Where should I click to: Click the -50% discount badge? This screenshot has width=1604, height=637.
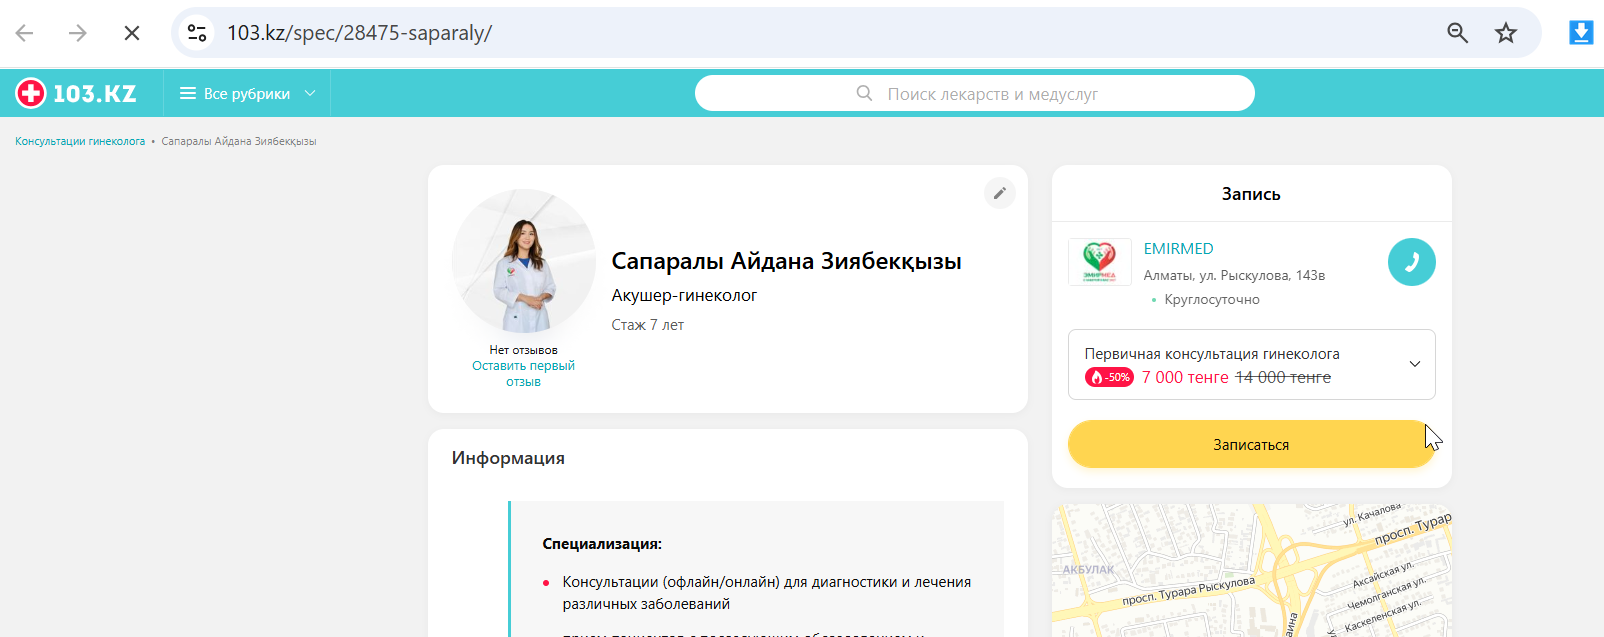(1109, 377)
